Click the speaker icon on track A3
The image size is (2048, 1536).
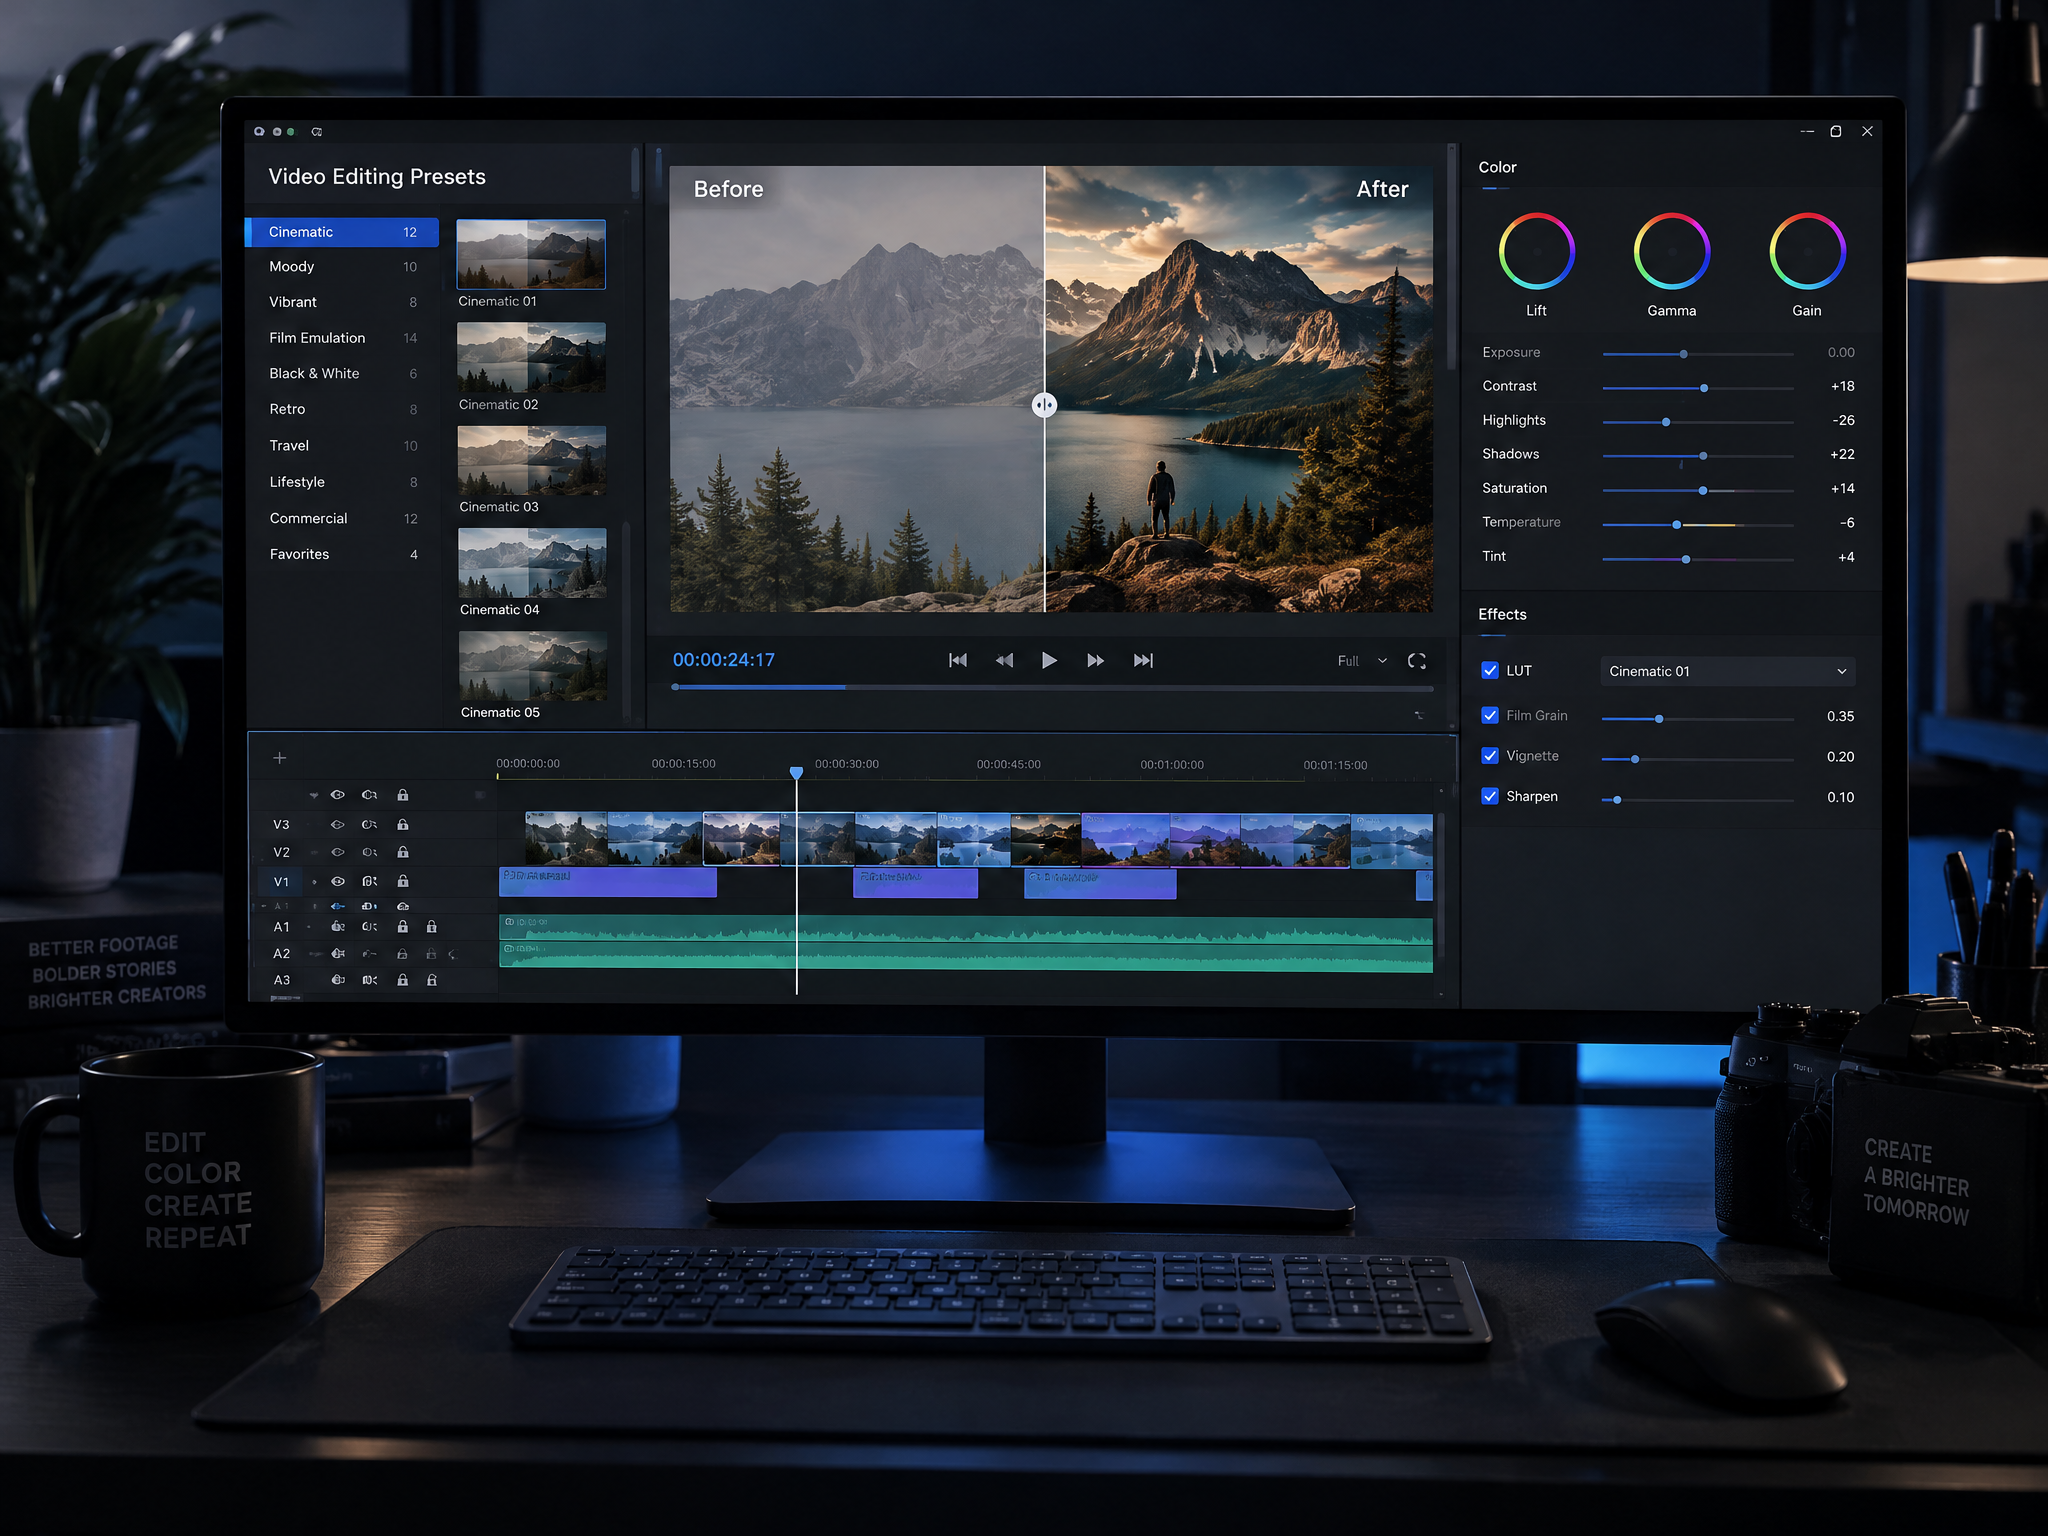(x=339, y=980)
